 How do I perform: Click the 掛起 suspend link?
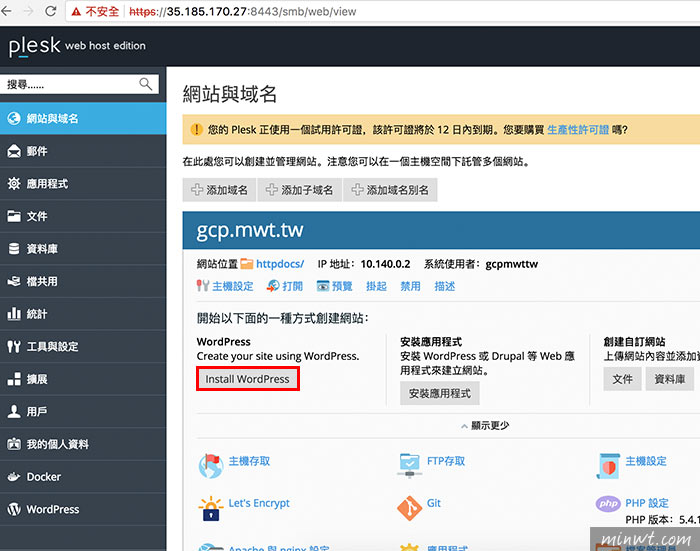[376, 286]
